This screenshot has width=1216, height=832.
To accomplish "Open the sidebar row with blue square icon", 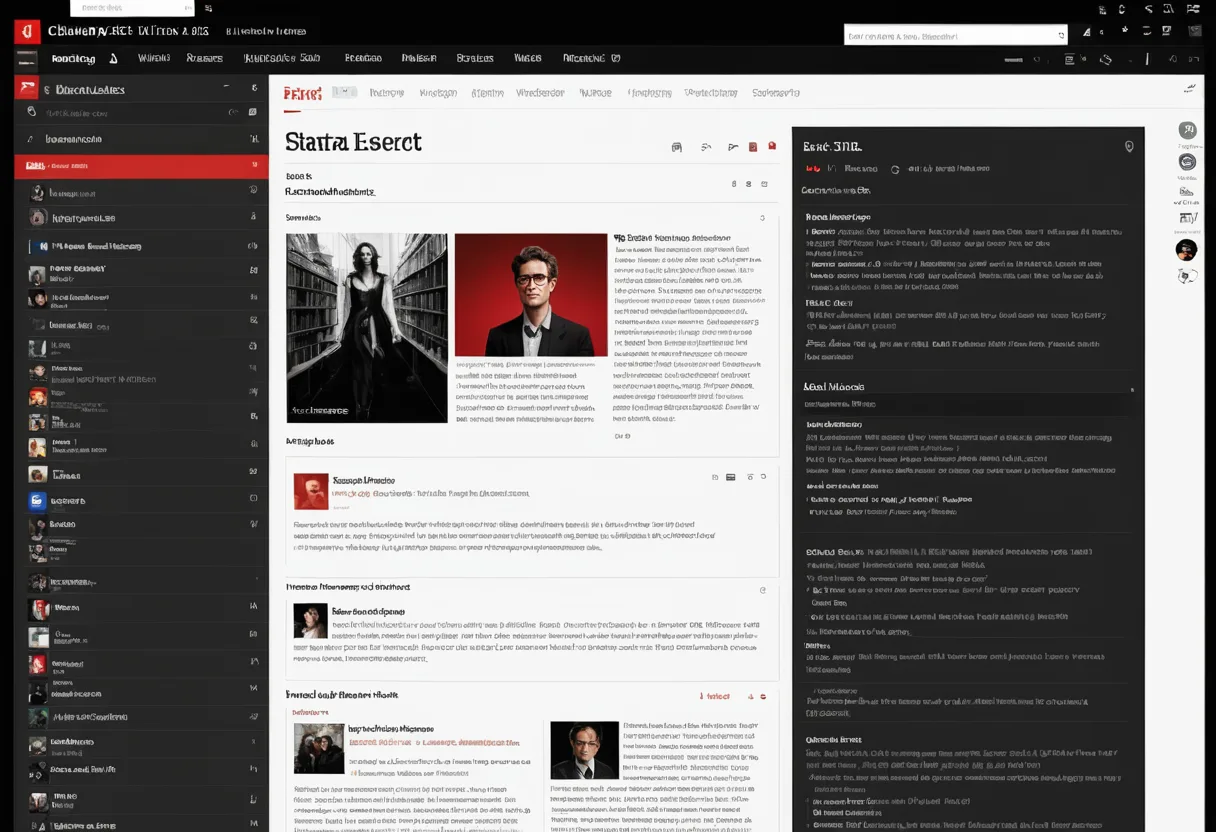I will [x=141, y=501].
